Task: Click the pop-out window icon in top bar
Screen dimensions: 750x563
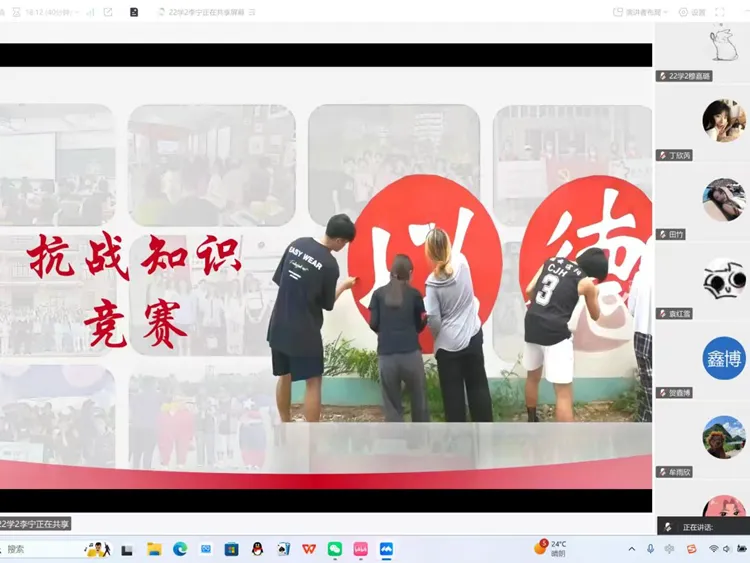Action: coord(108,12)
